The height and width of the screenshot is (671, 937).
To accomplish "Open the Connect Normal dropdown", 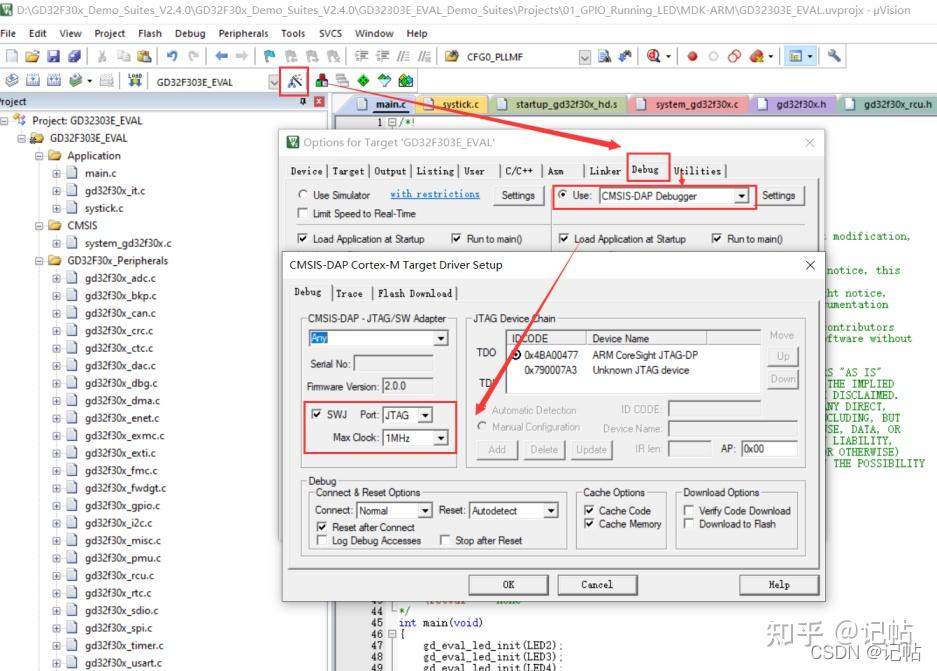I will [424, 510].
